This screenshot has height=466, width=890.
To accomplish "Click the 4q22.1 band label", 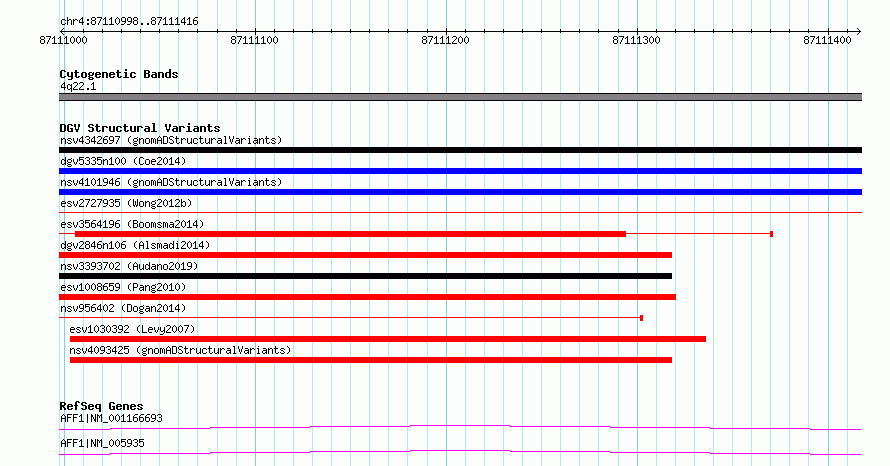I will (78, 86).
